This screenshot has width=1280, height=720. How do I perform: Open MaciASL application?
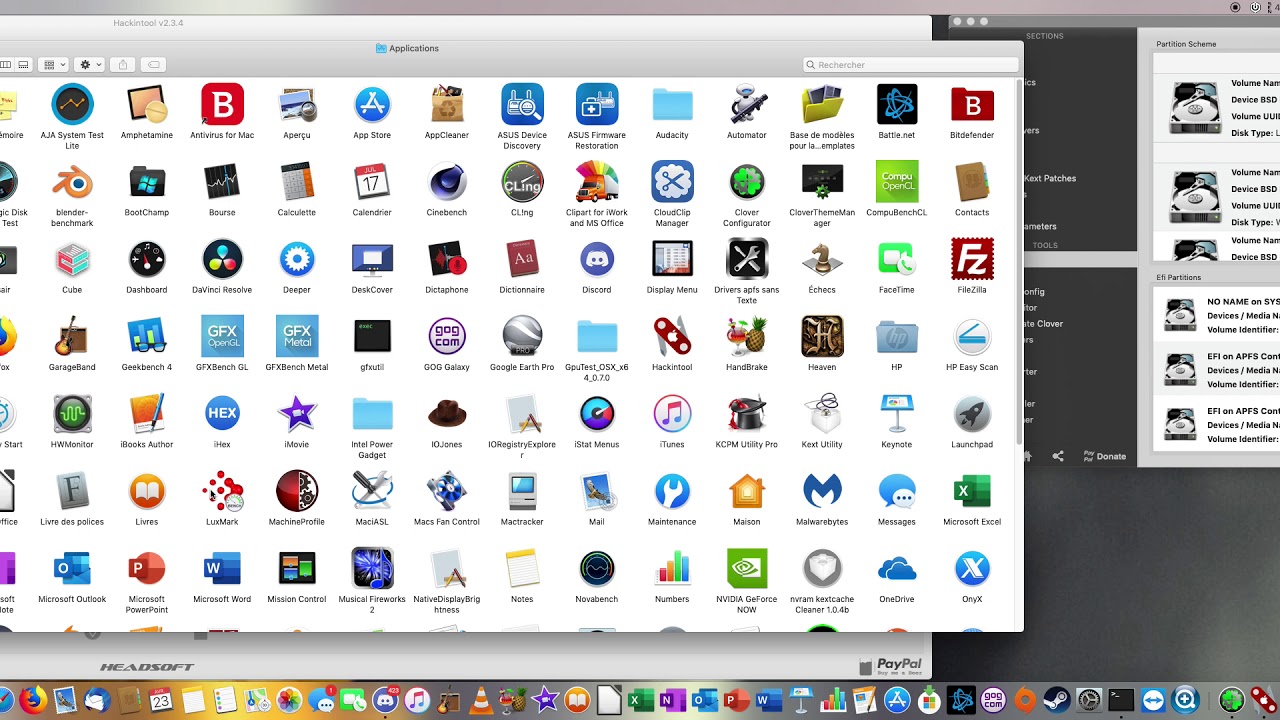pos(372,491)
